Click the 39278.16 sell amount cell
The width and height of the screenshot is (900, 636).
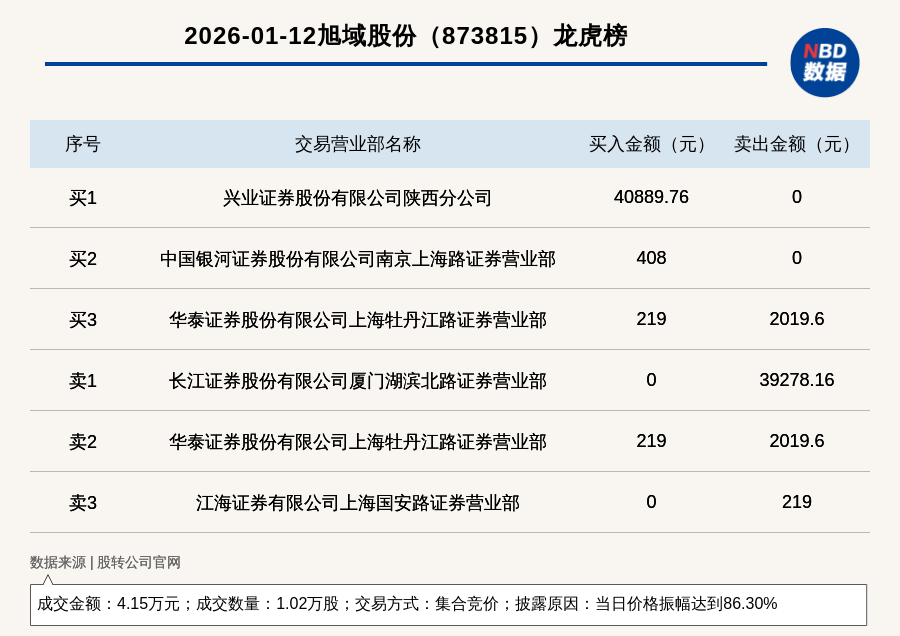click(x=796, y=380)
